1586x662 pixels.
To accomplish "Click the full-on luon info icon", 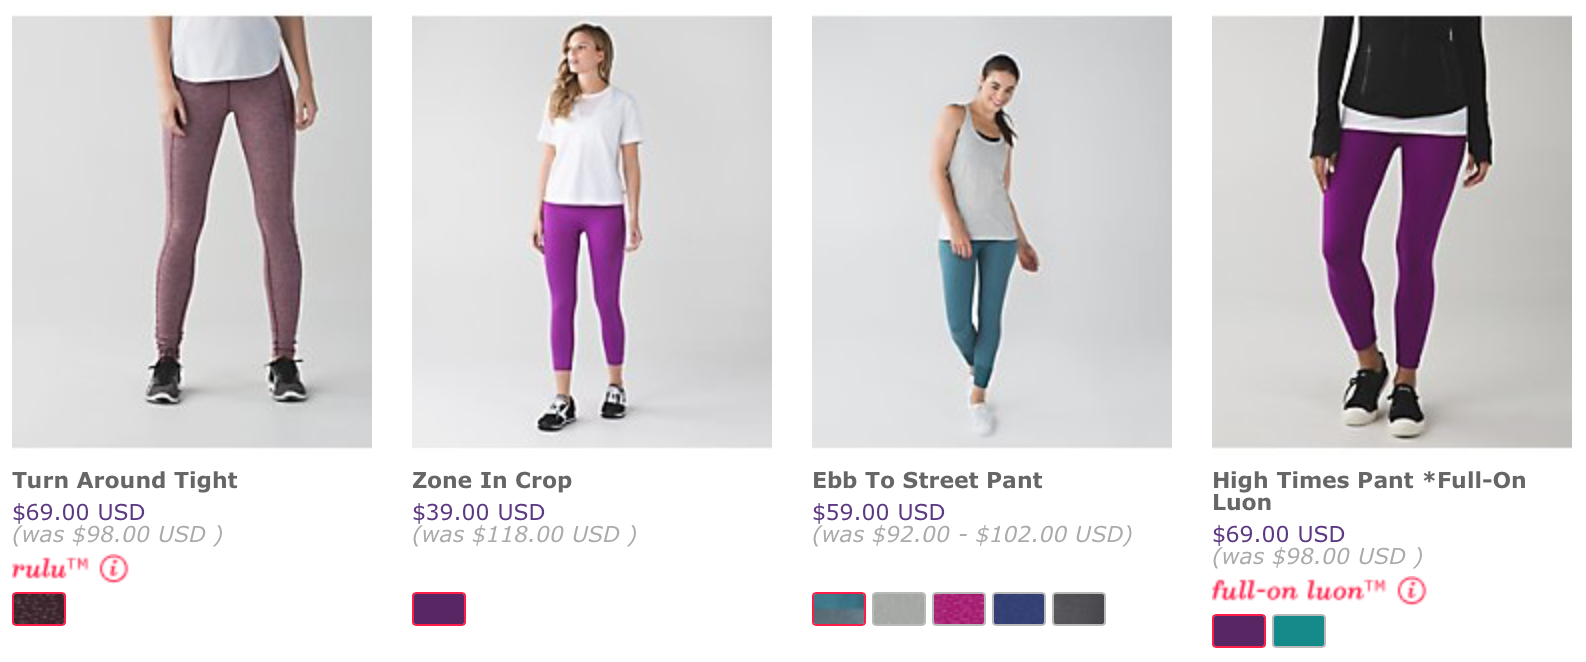I will coord(1411,591).
